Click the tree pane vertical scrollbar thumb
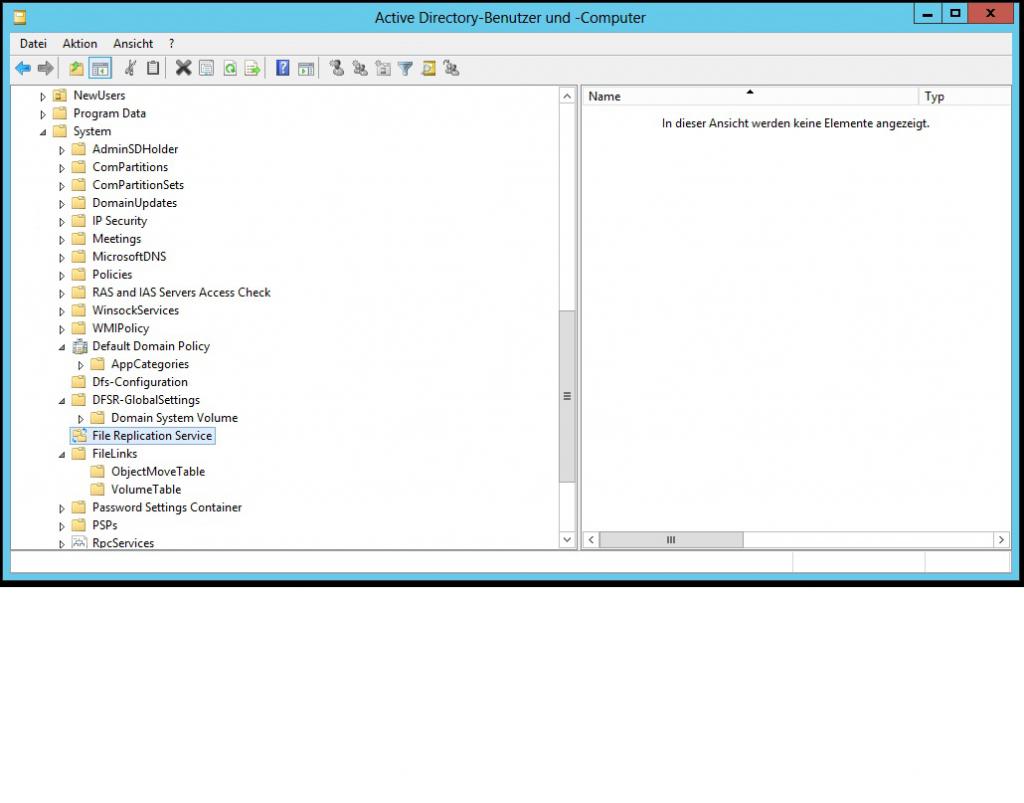 click(567, 396)
